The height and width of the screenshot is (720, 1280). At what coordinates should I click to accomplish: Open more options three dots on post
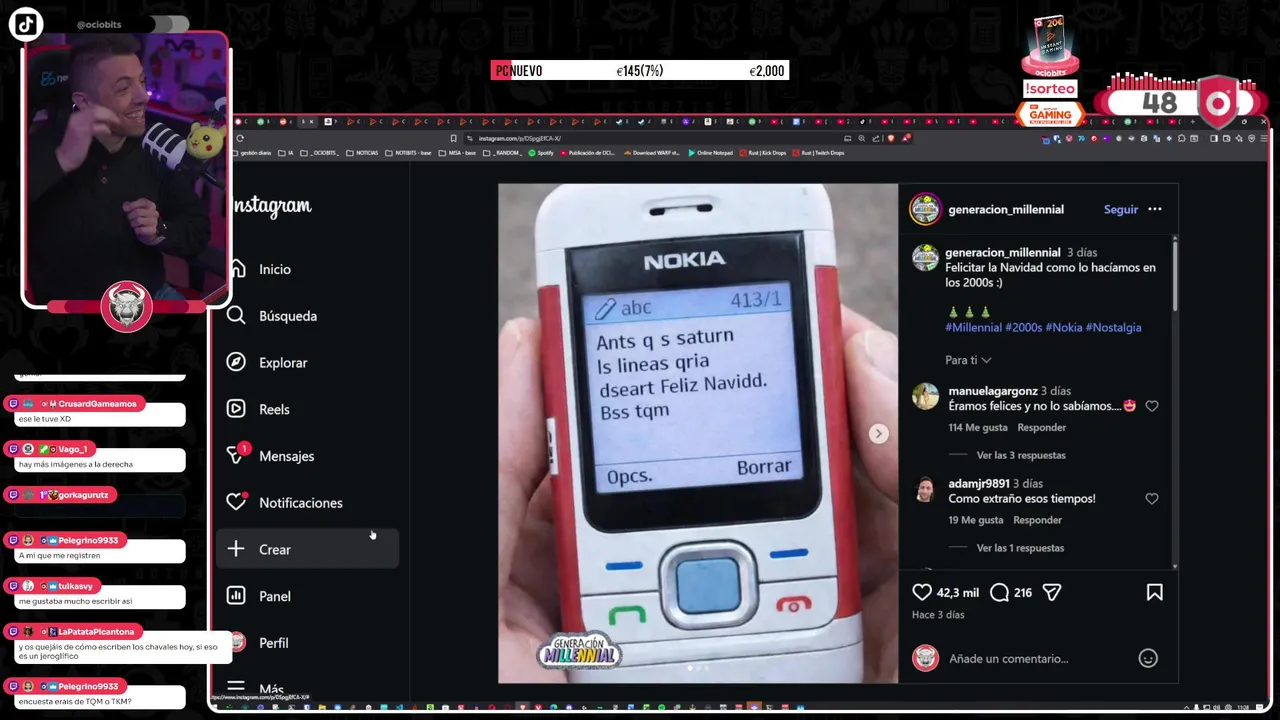(1155, 209)
